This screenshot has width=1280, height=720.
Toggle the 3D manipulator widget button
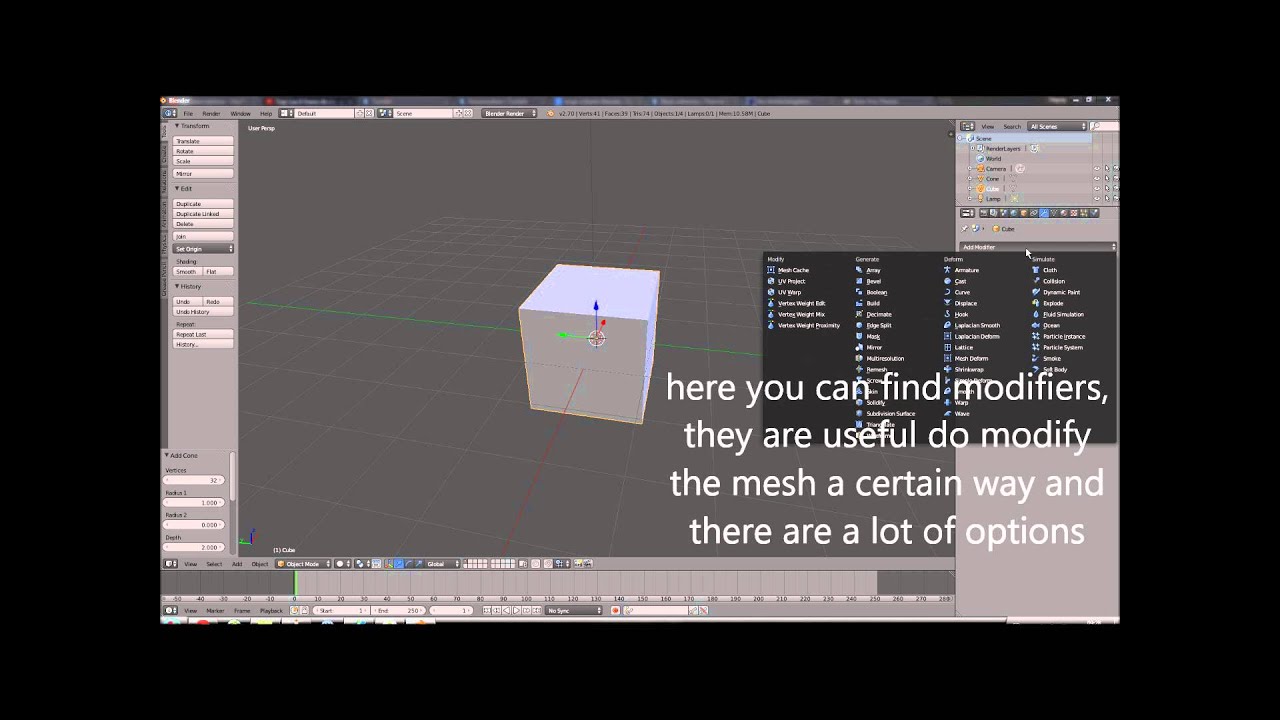(x=389, y=563)
